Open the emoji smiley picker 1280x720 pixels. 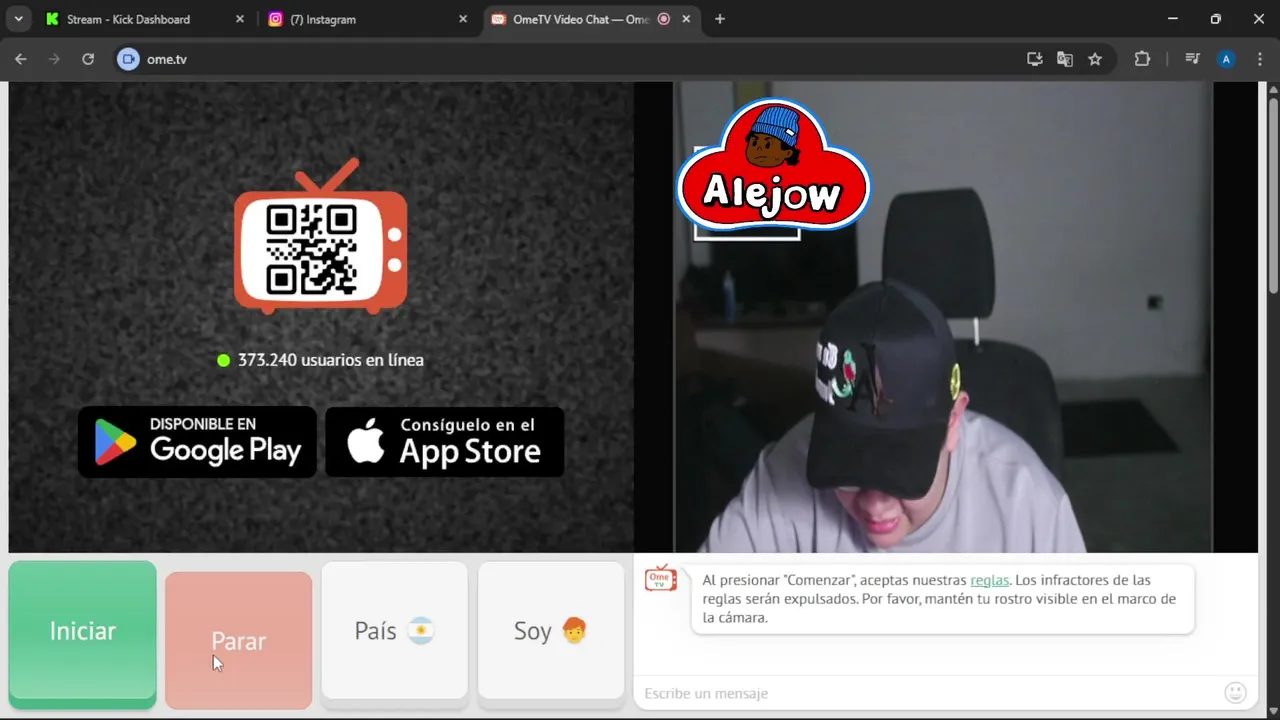[1236, 692]
